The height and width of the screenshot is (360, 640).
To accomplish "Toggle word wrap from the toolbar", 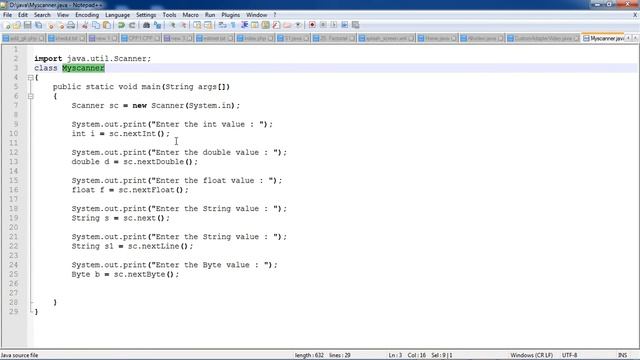I will point(222,25).
